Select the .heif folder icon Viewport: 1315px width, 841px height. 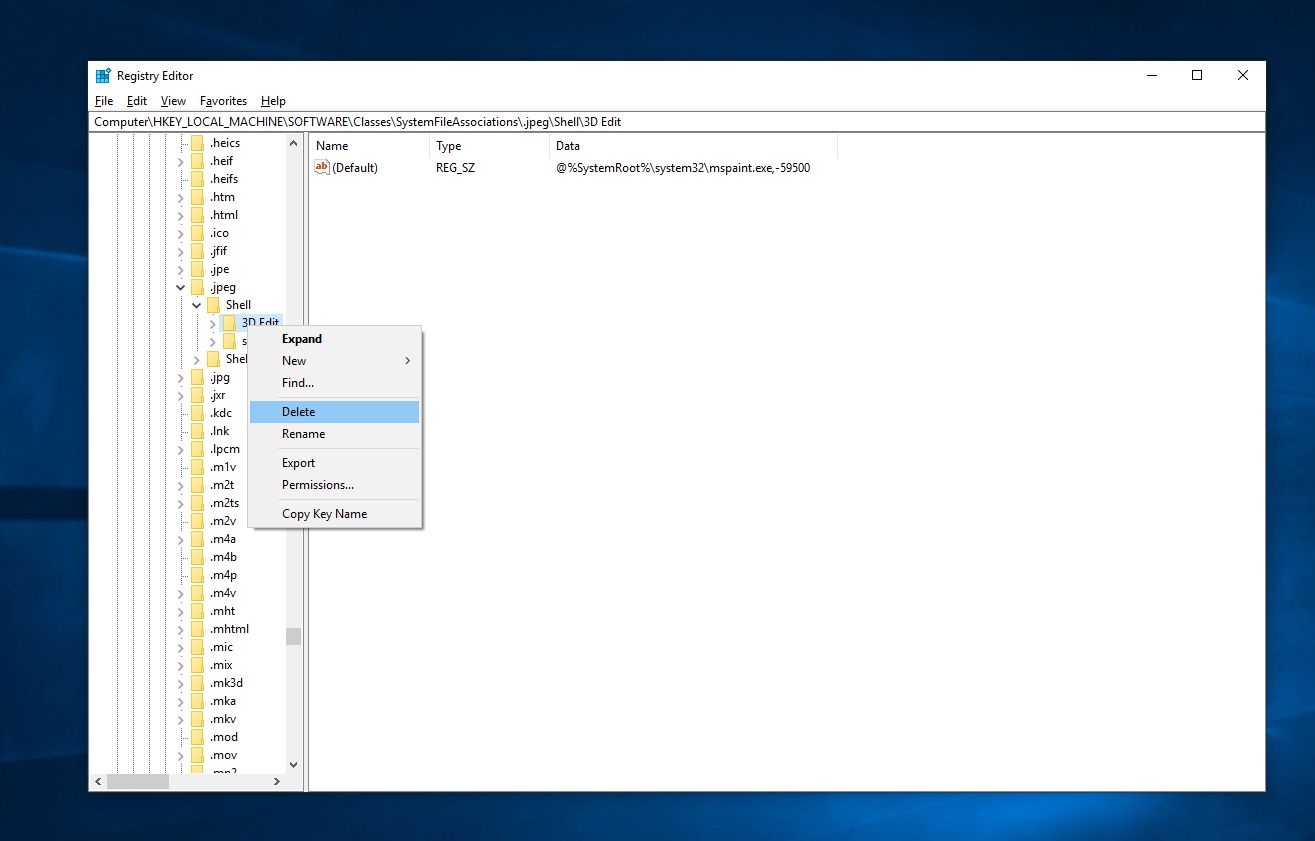coord(197,161)
